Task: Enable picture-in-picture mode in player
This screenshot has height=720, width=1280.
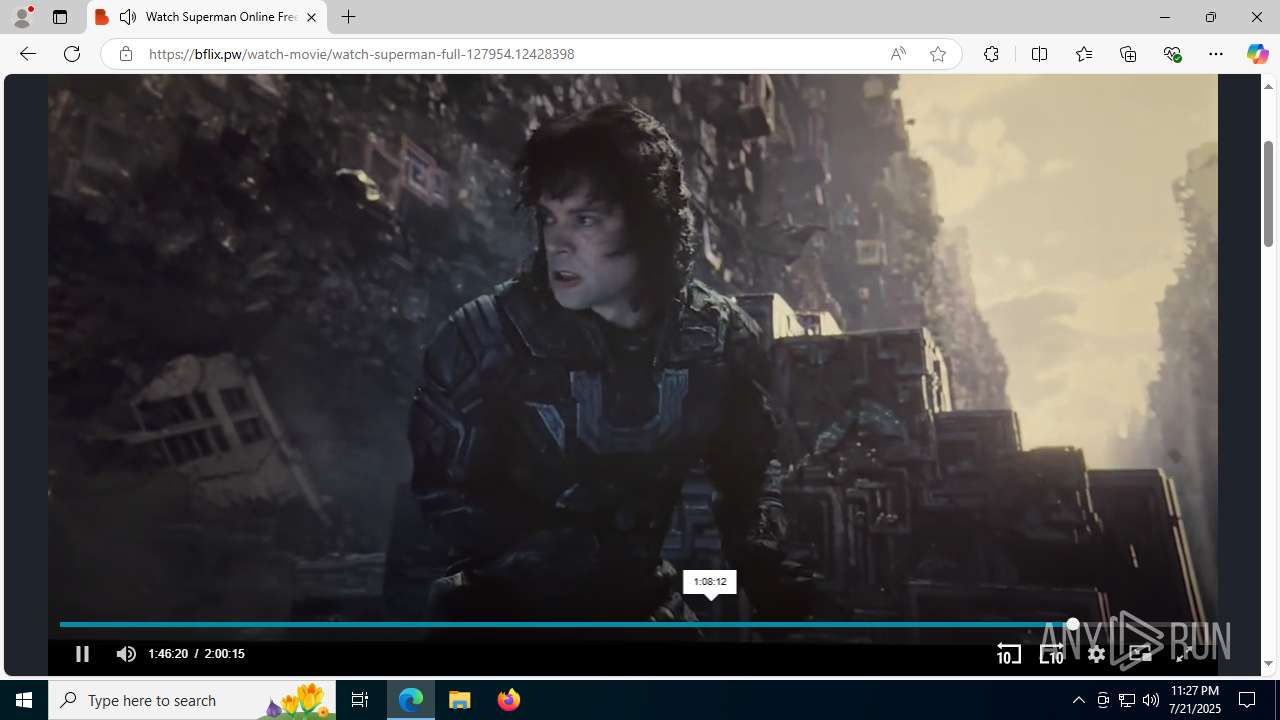Action: (1140, 654)
